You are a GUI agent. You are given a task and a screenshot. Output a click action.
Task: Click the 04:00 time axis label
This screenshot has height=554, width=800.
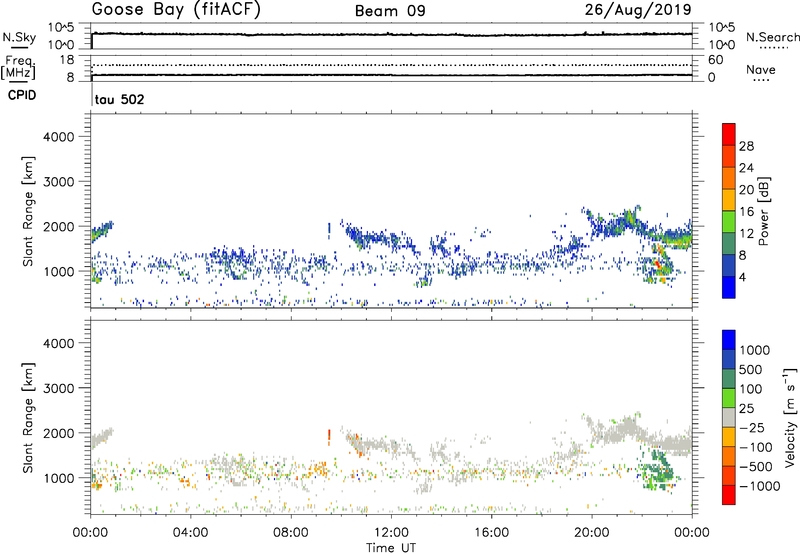(190, 533)
